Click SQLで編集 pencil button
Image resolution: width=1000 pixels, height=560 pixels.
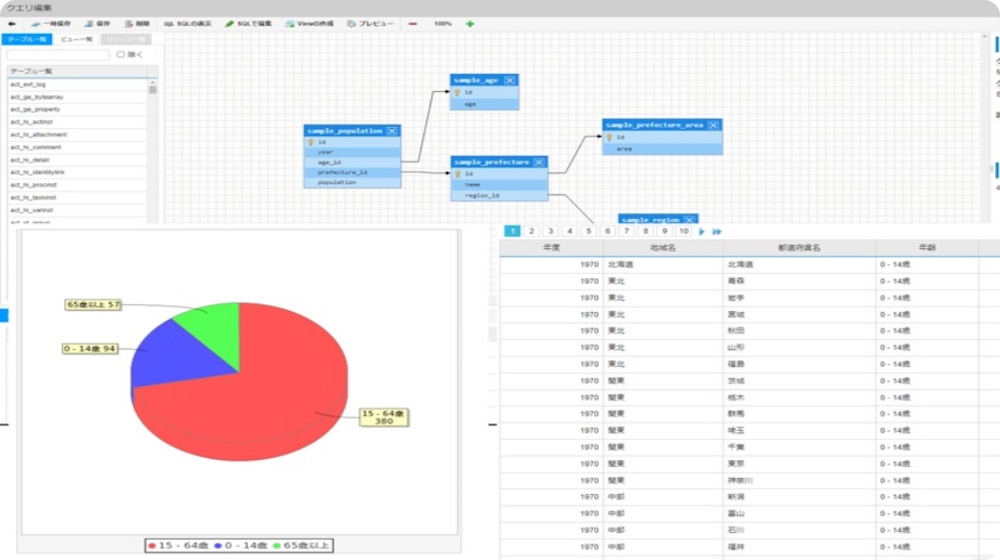point(248,24)
